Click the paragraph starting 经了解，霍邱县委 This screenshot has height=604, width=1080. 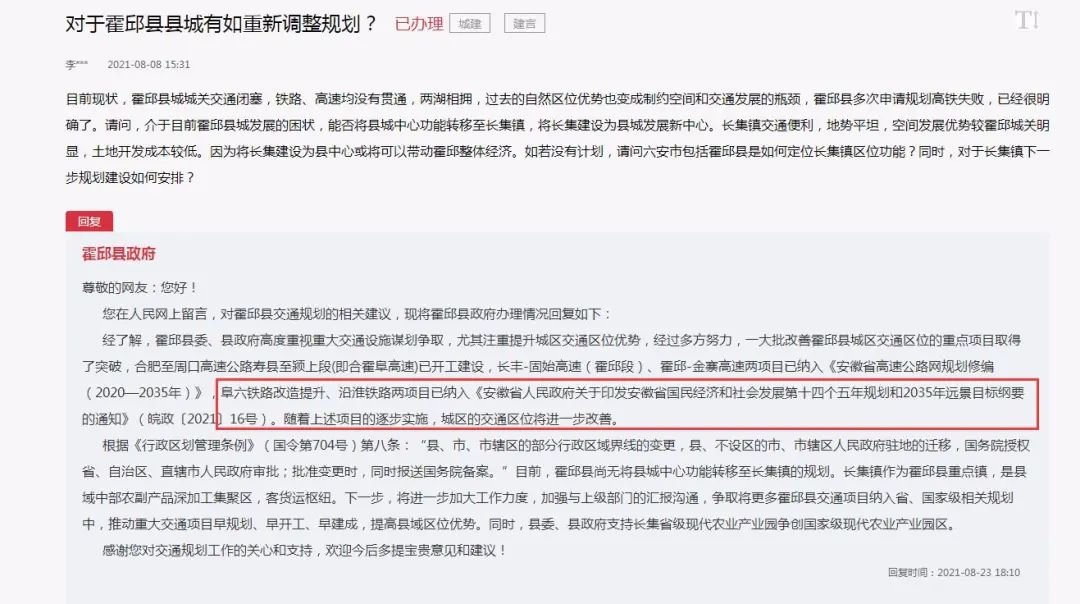(553, 379)
